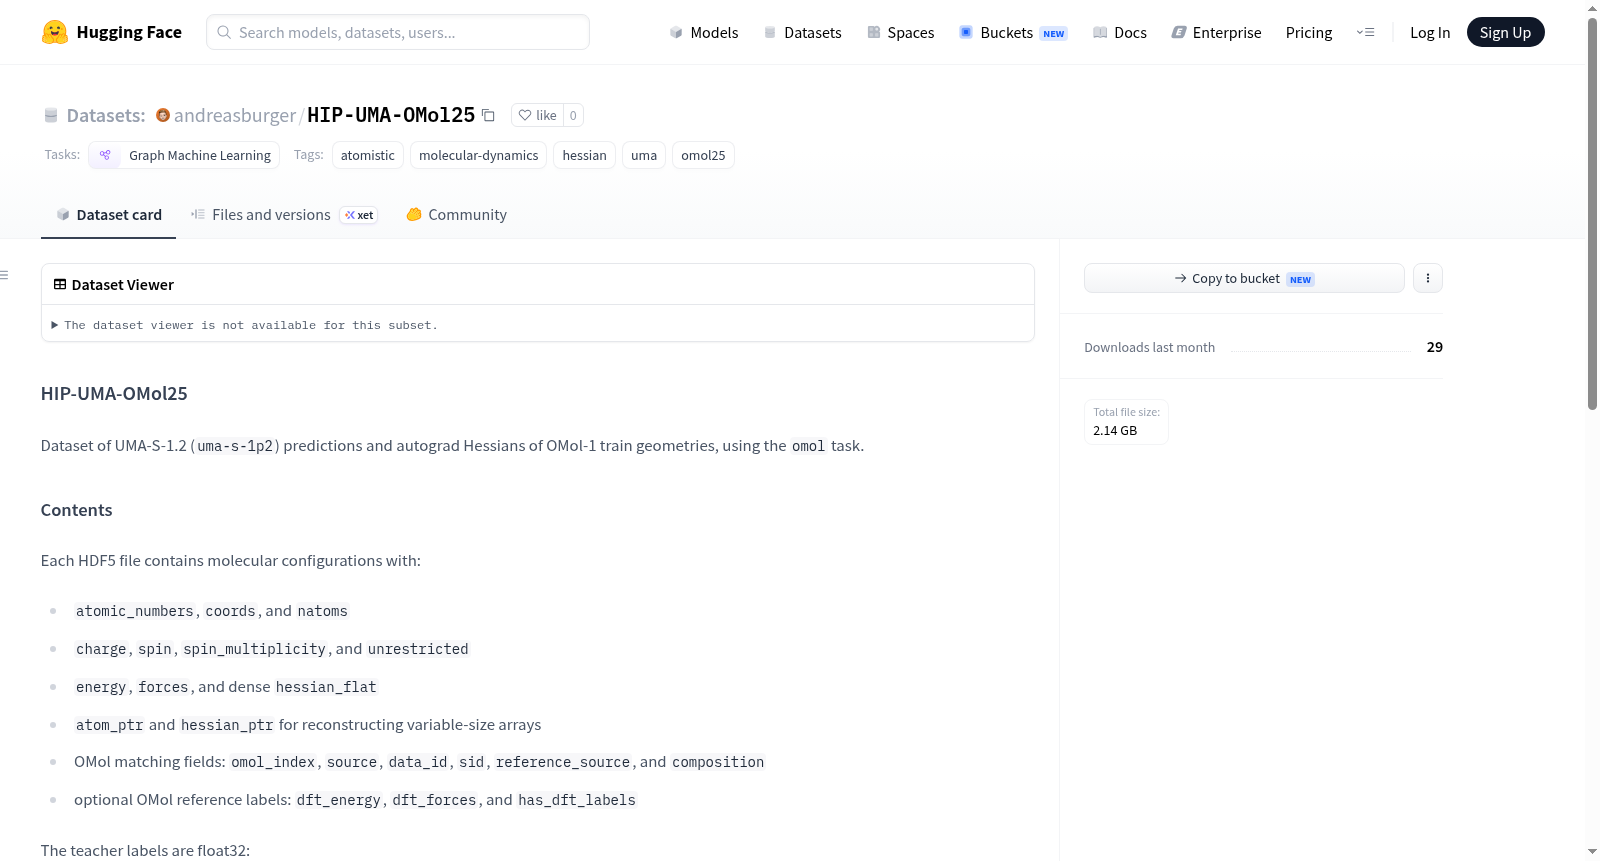Click the xet badge on Files tab
The width and height of the screenshot is (1600, 861).
pos(359,215)
